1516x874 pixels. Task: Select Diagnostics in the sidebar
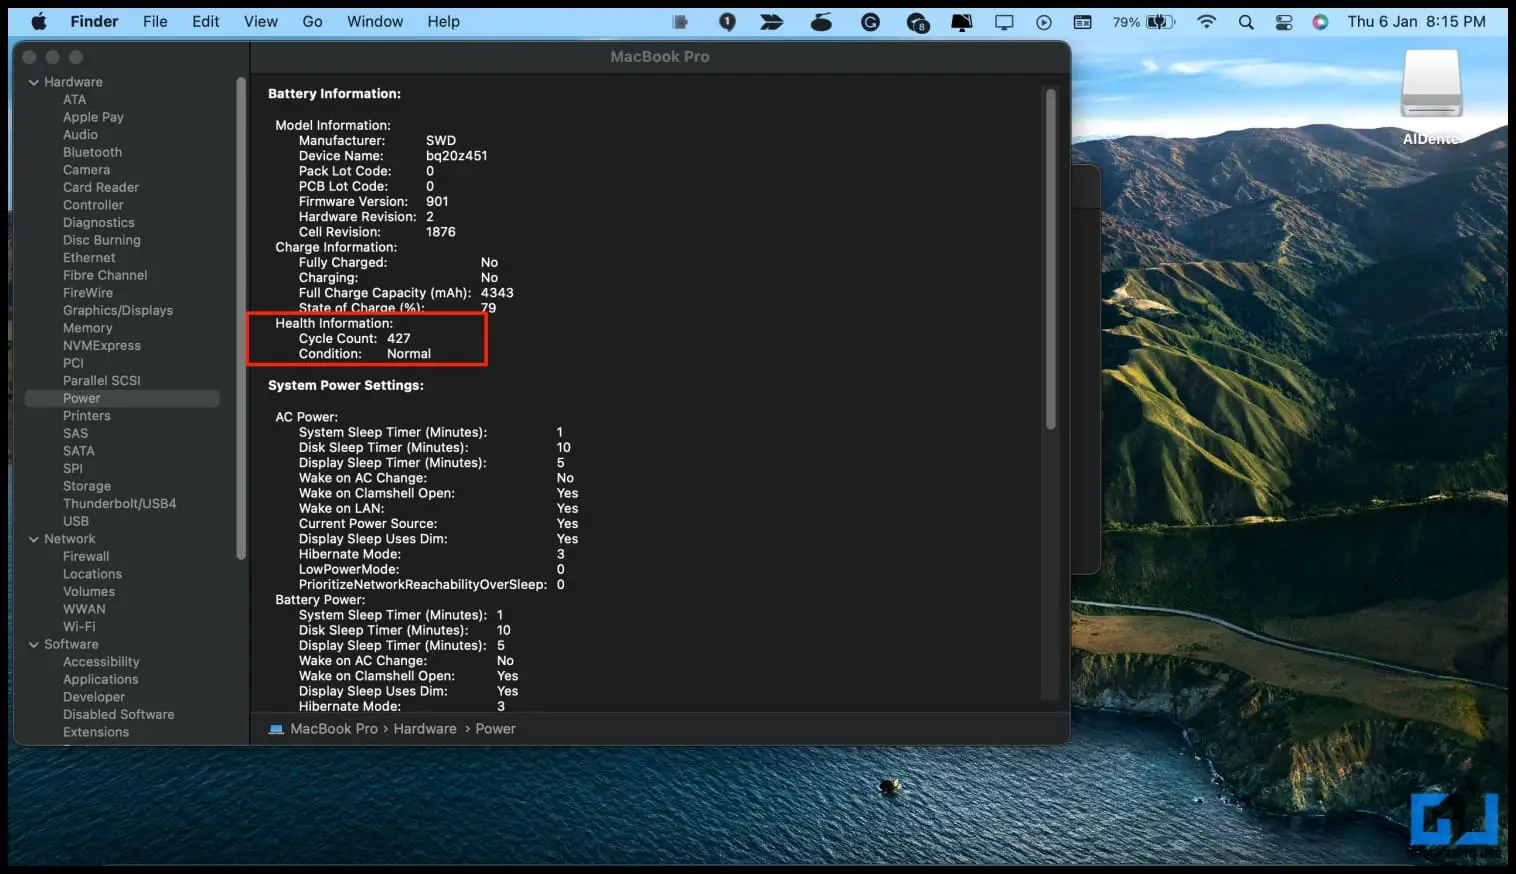coord(98,223)
